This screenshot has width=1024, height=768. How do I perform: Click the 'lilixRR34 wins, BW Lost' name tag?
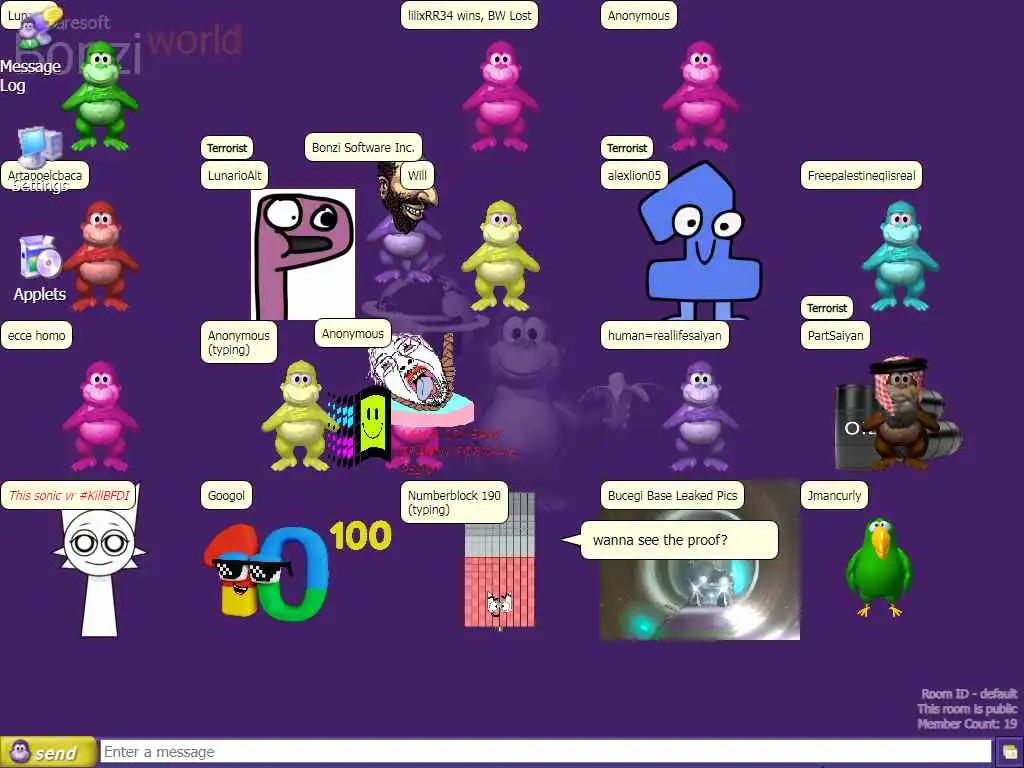click(470, 15)
